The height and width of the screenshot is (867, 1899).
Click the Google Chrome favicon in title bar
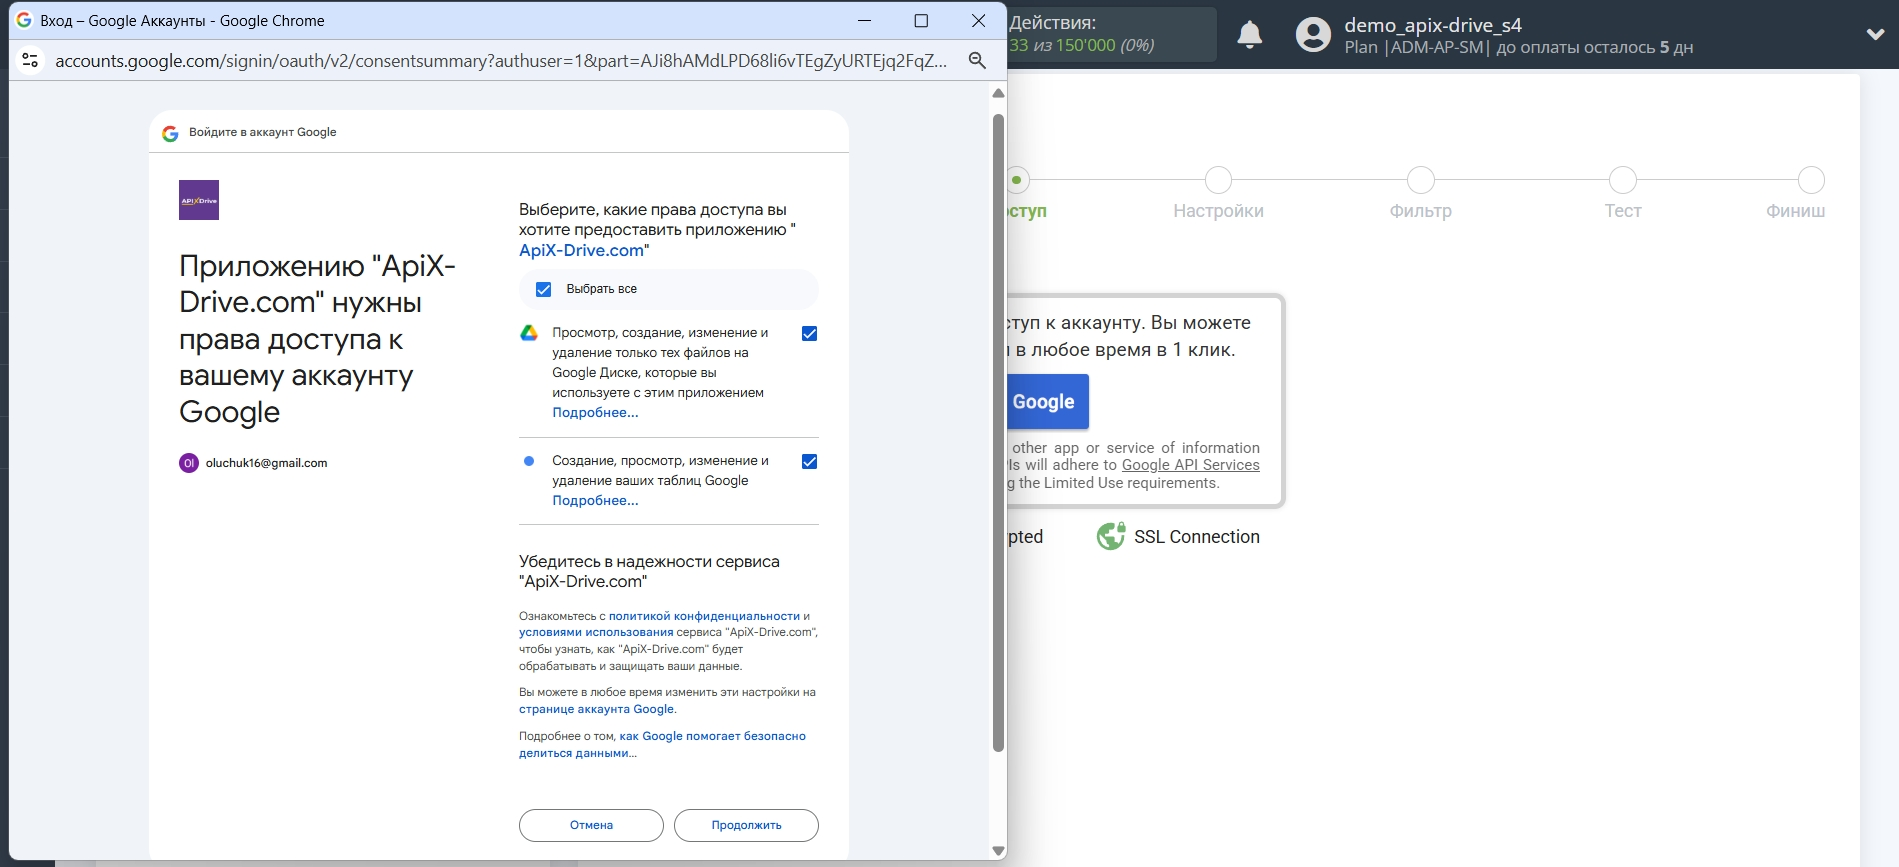click(x=24, y=20)
